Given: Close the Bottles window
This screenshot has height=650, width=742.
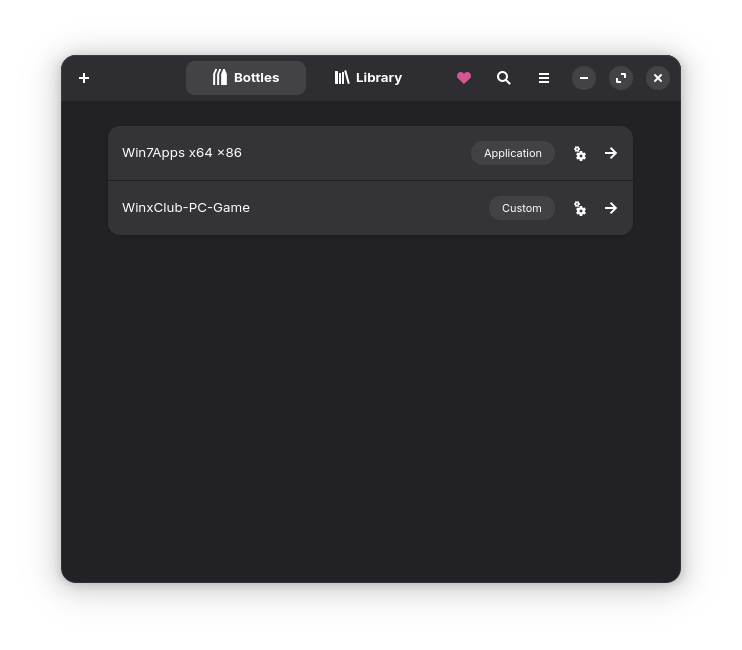Looking at the screenshot, I should pos(658,78).
